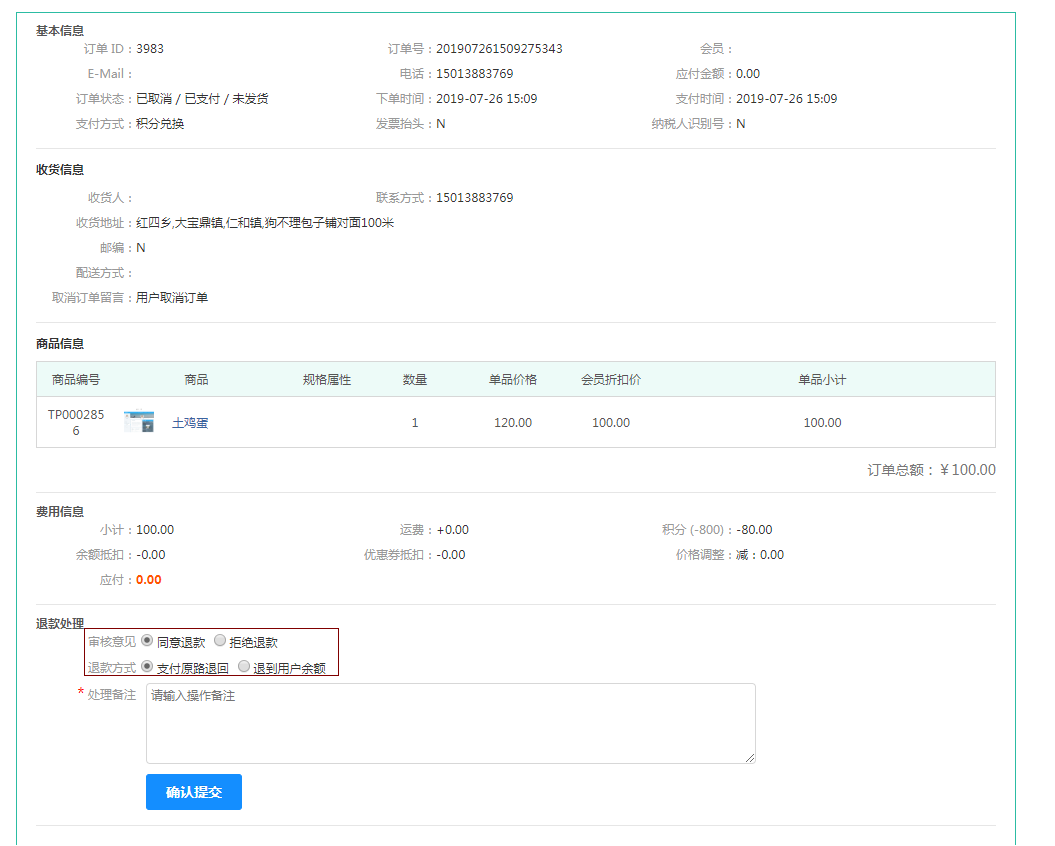Click the 收货地址 address text
Image resolution: width=1055 pixels, height=846 pixels.
pyautogui.click(x=265, y=223)
